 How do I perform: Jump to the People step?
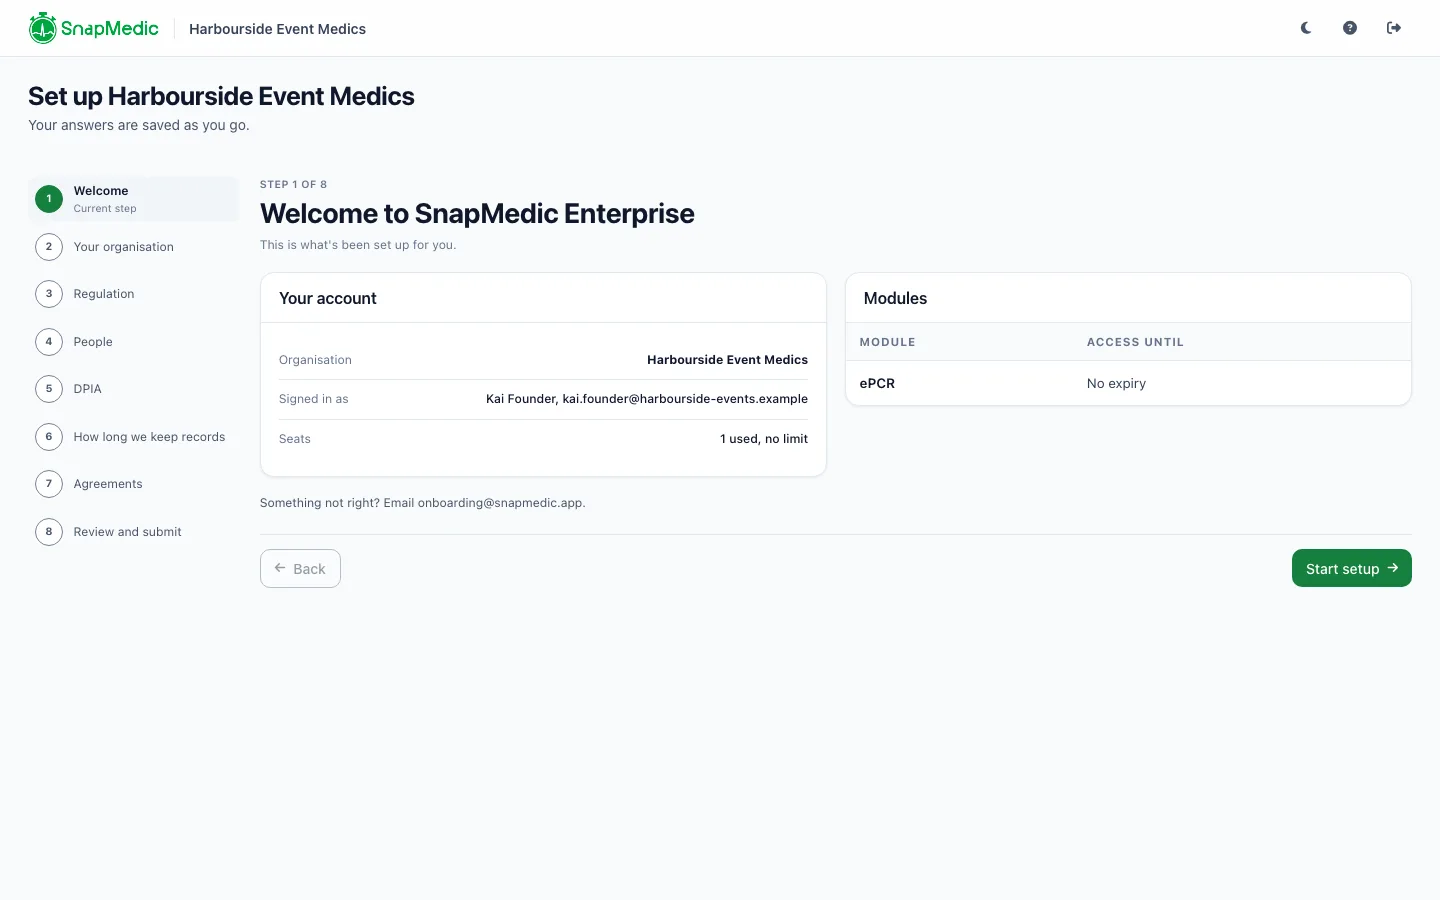click(x=134, y=342)
